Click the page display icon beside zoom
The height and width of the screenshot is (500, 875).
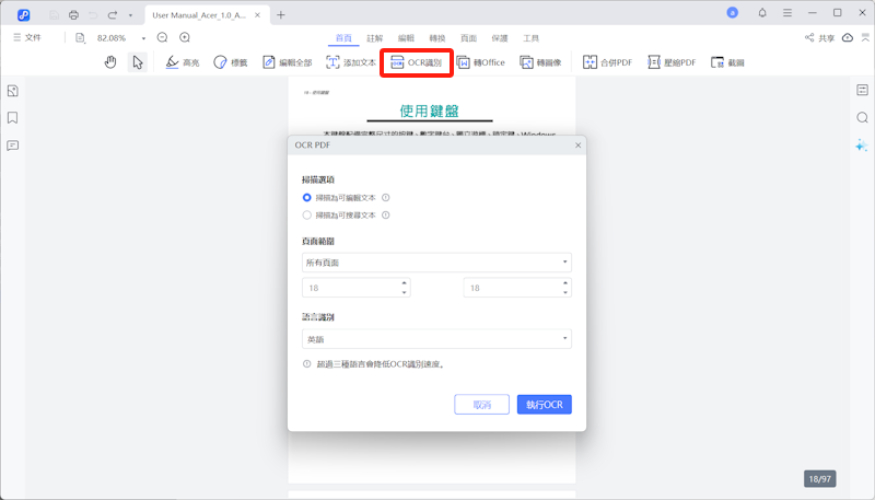[x=80, y=38]
